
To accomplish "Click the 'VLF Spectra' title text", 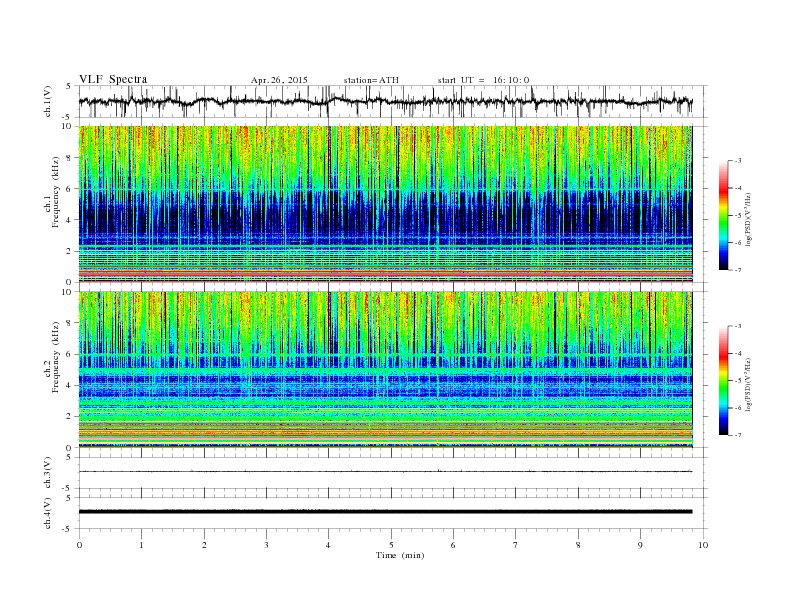I will [113, 79].
